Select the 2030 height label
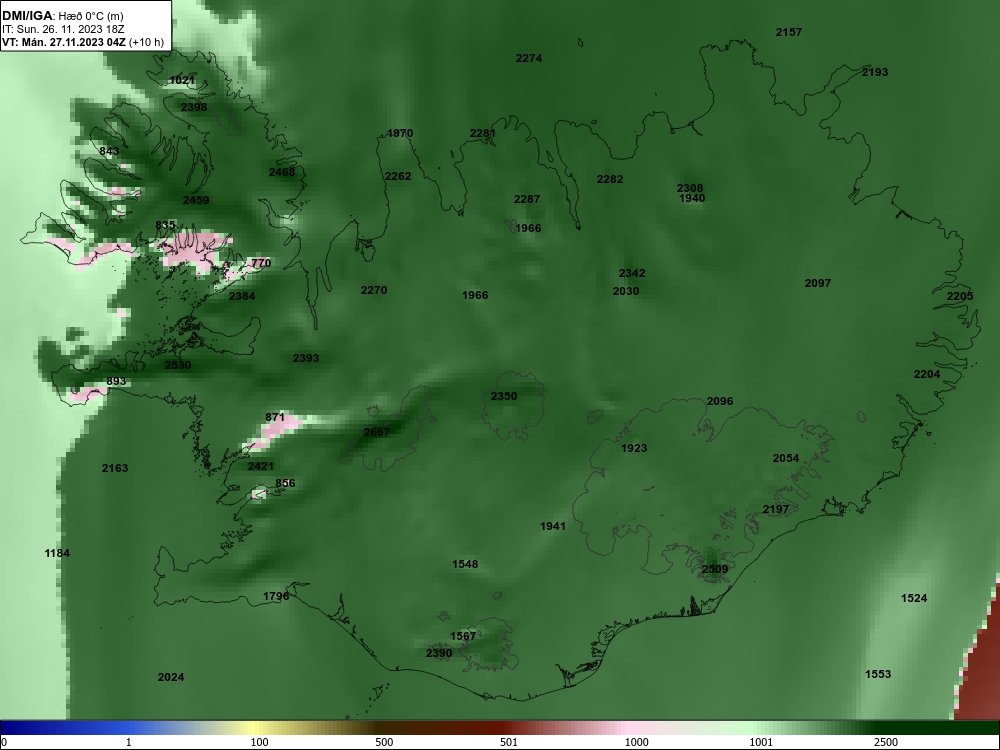 click(626, 291)
